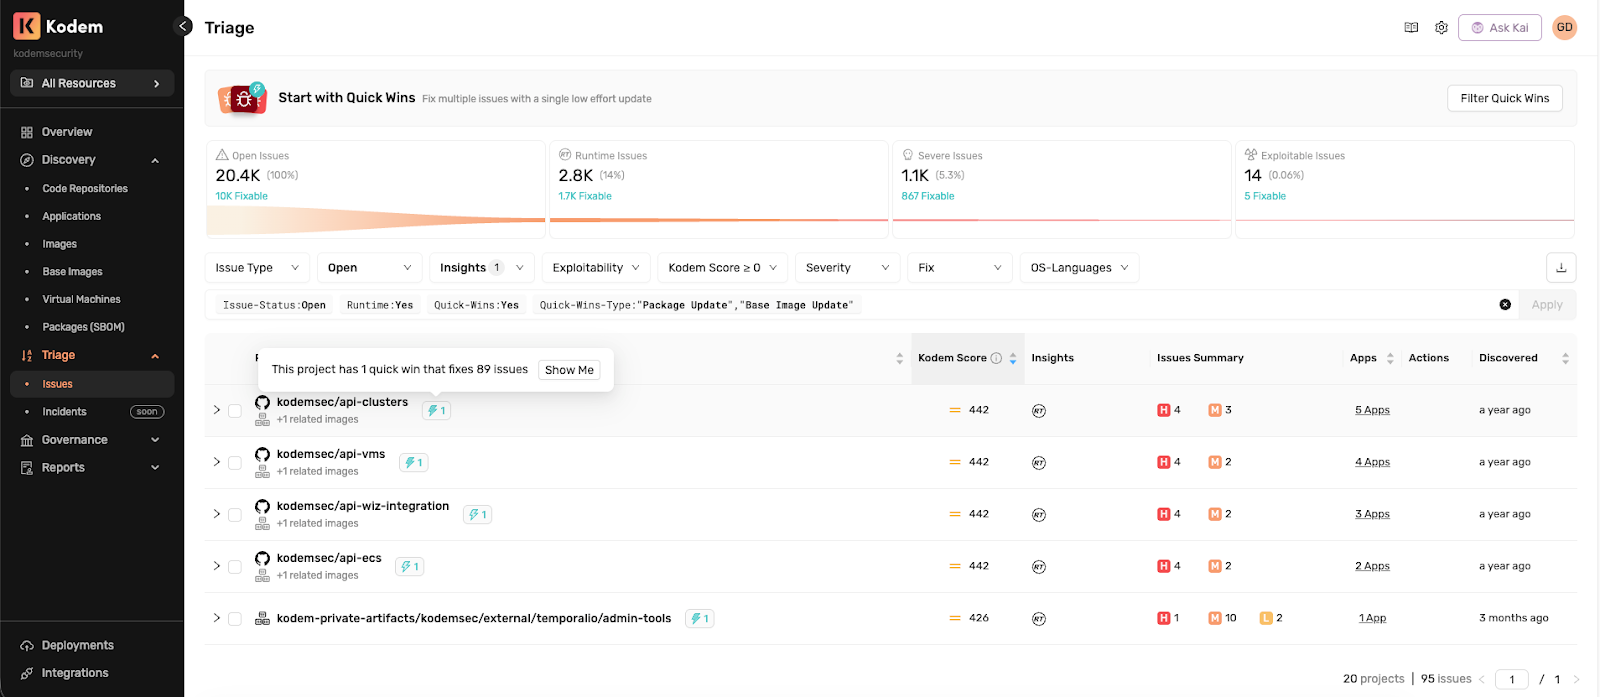This screenshot has width=1600, height=697.
Task: Download issues with the export icon
Action: point(1561,268)
